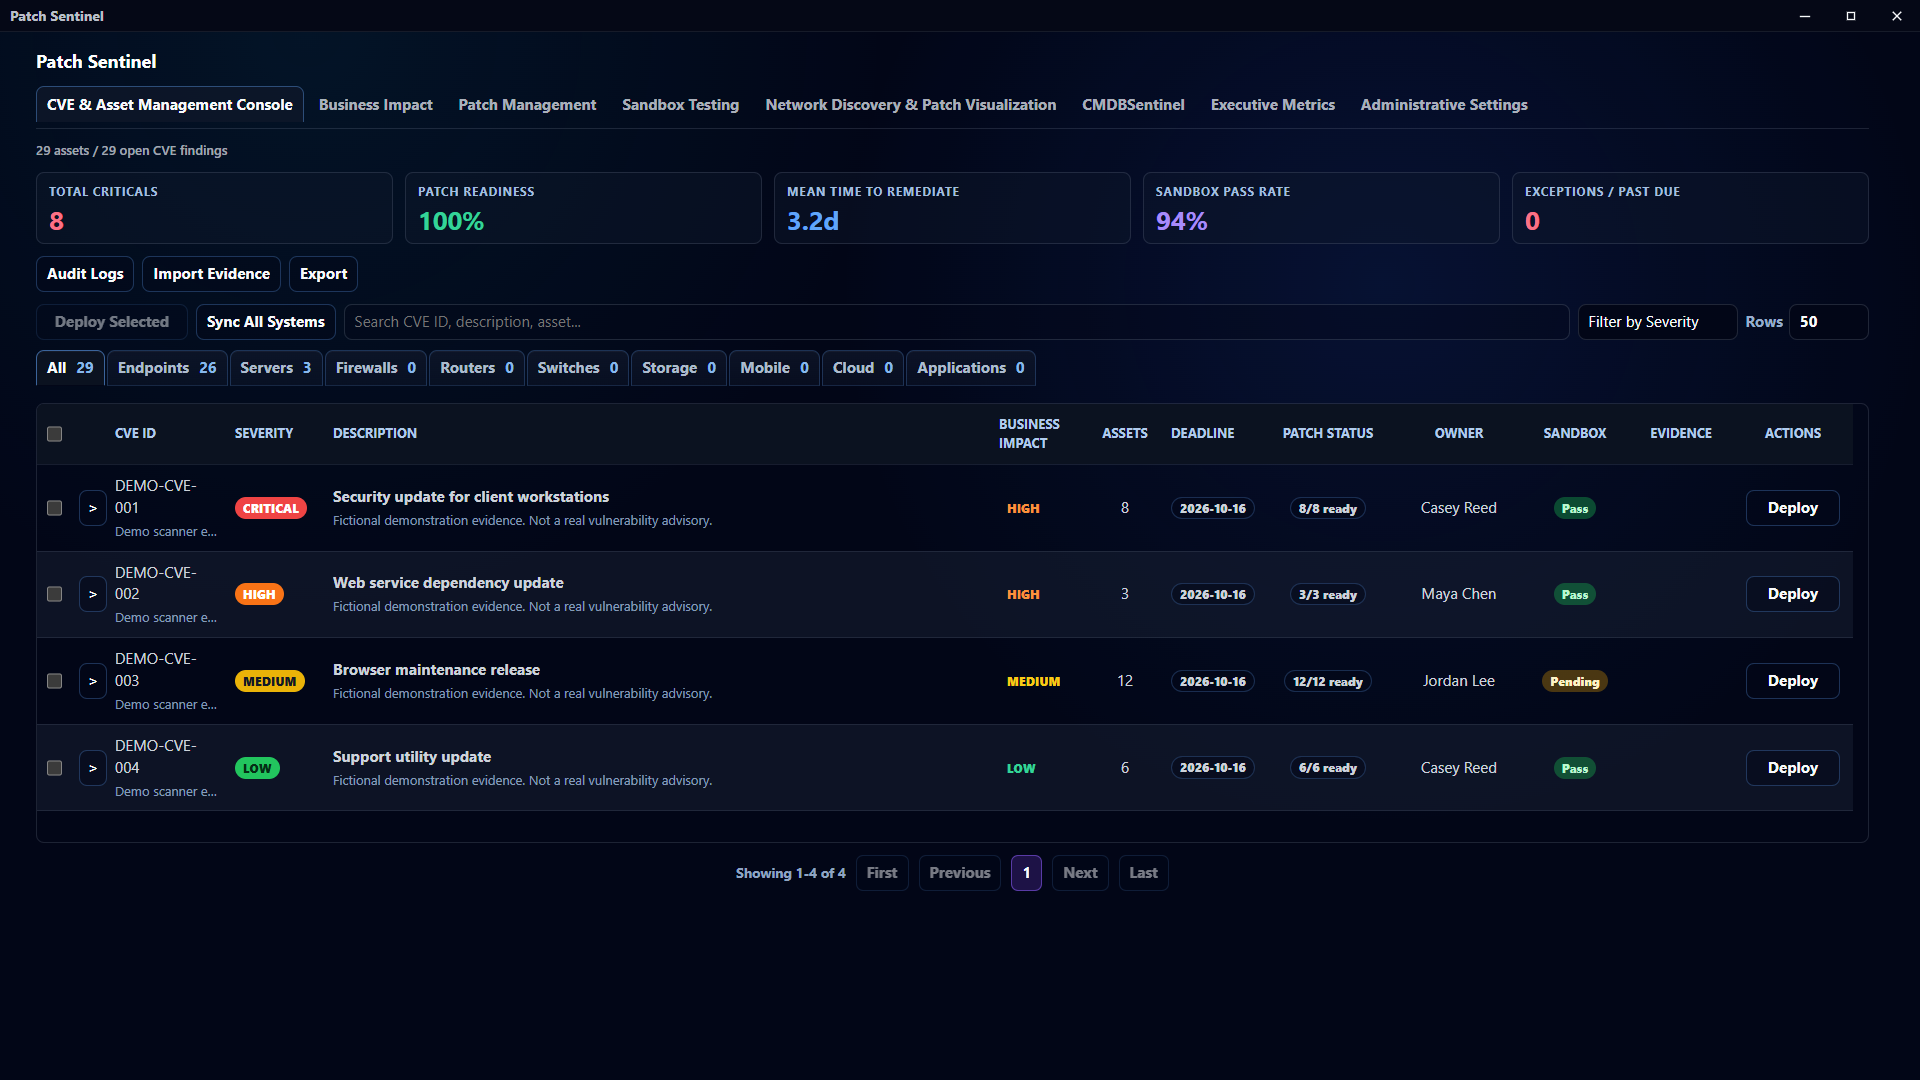Check the DEMO-CVE-004 row checkbox
The height and width of the screenshot is (1080, 1920).
pyautogui.click(x=55, y=768)
